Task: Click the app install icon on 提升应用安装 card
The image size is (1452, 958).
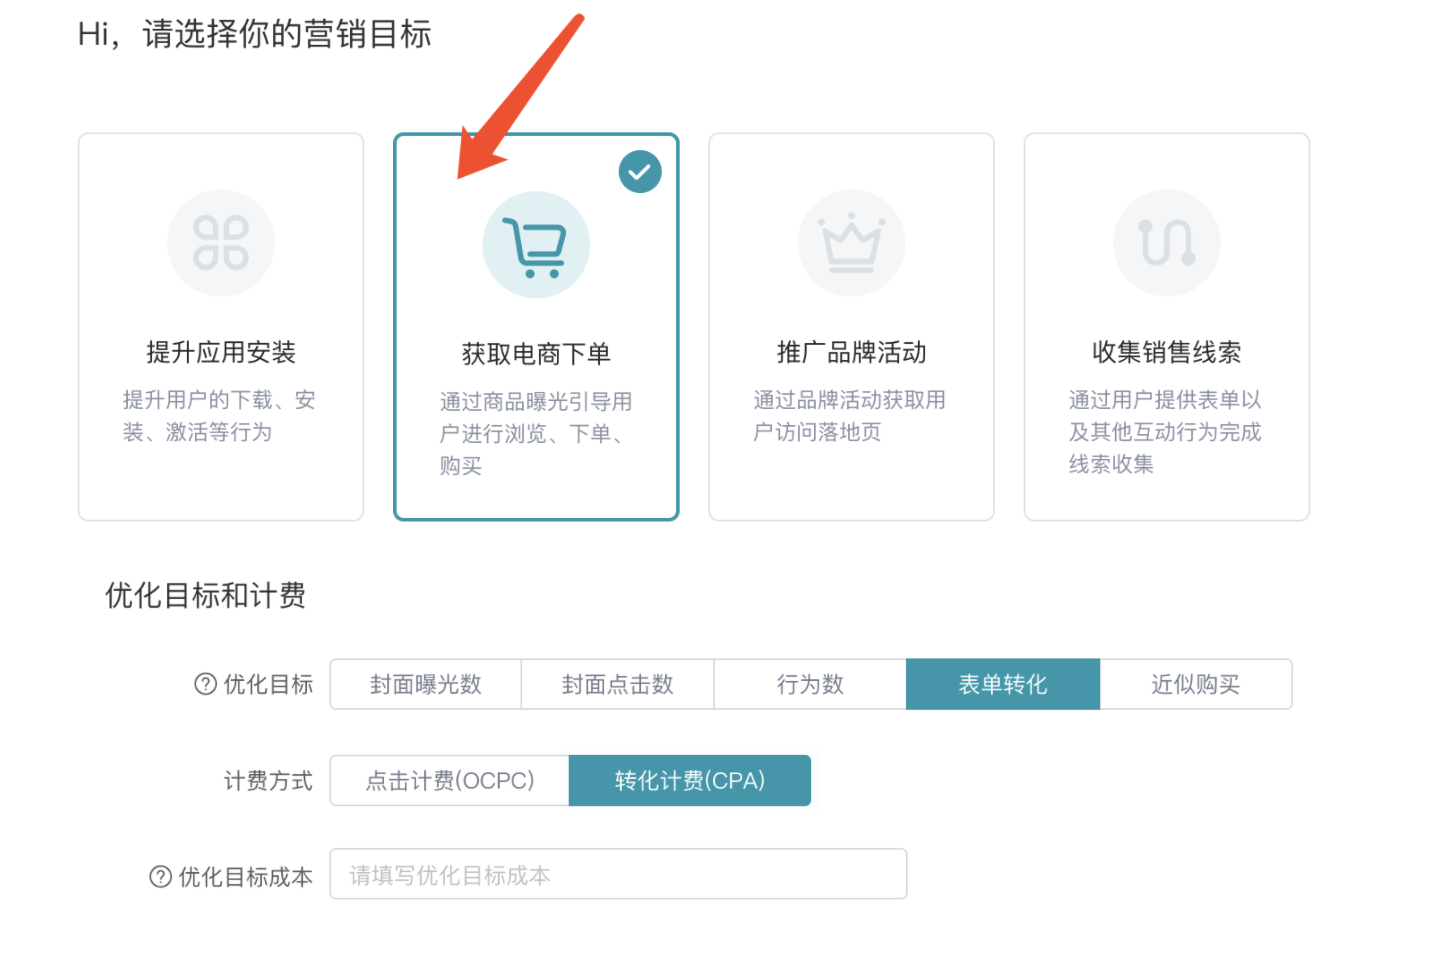Action: (220, 243)
